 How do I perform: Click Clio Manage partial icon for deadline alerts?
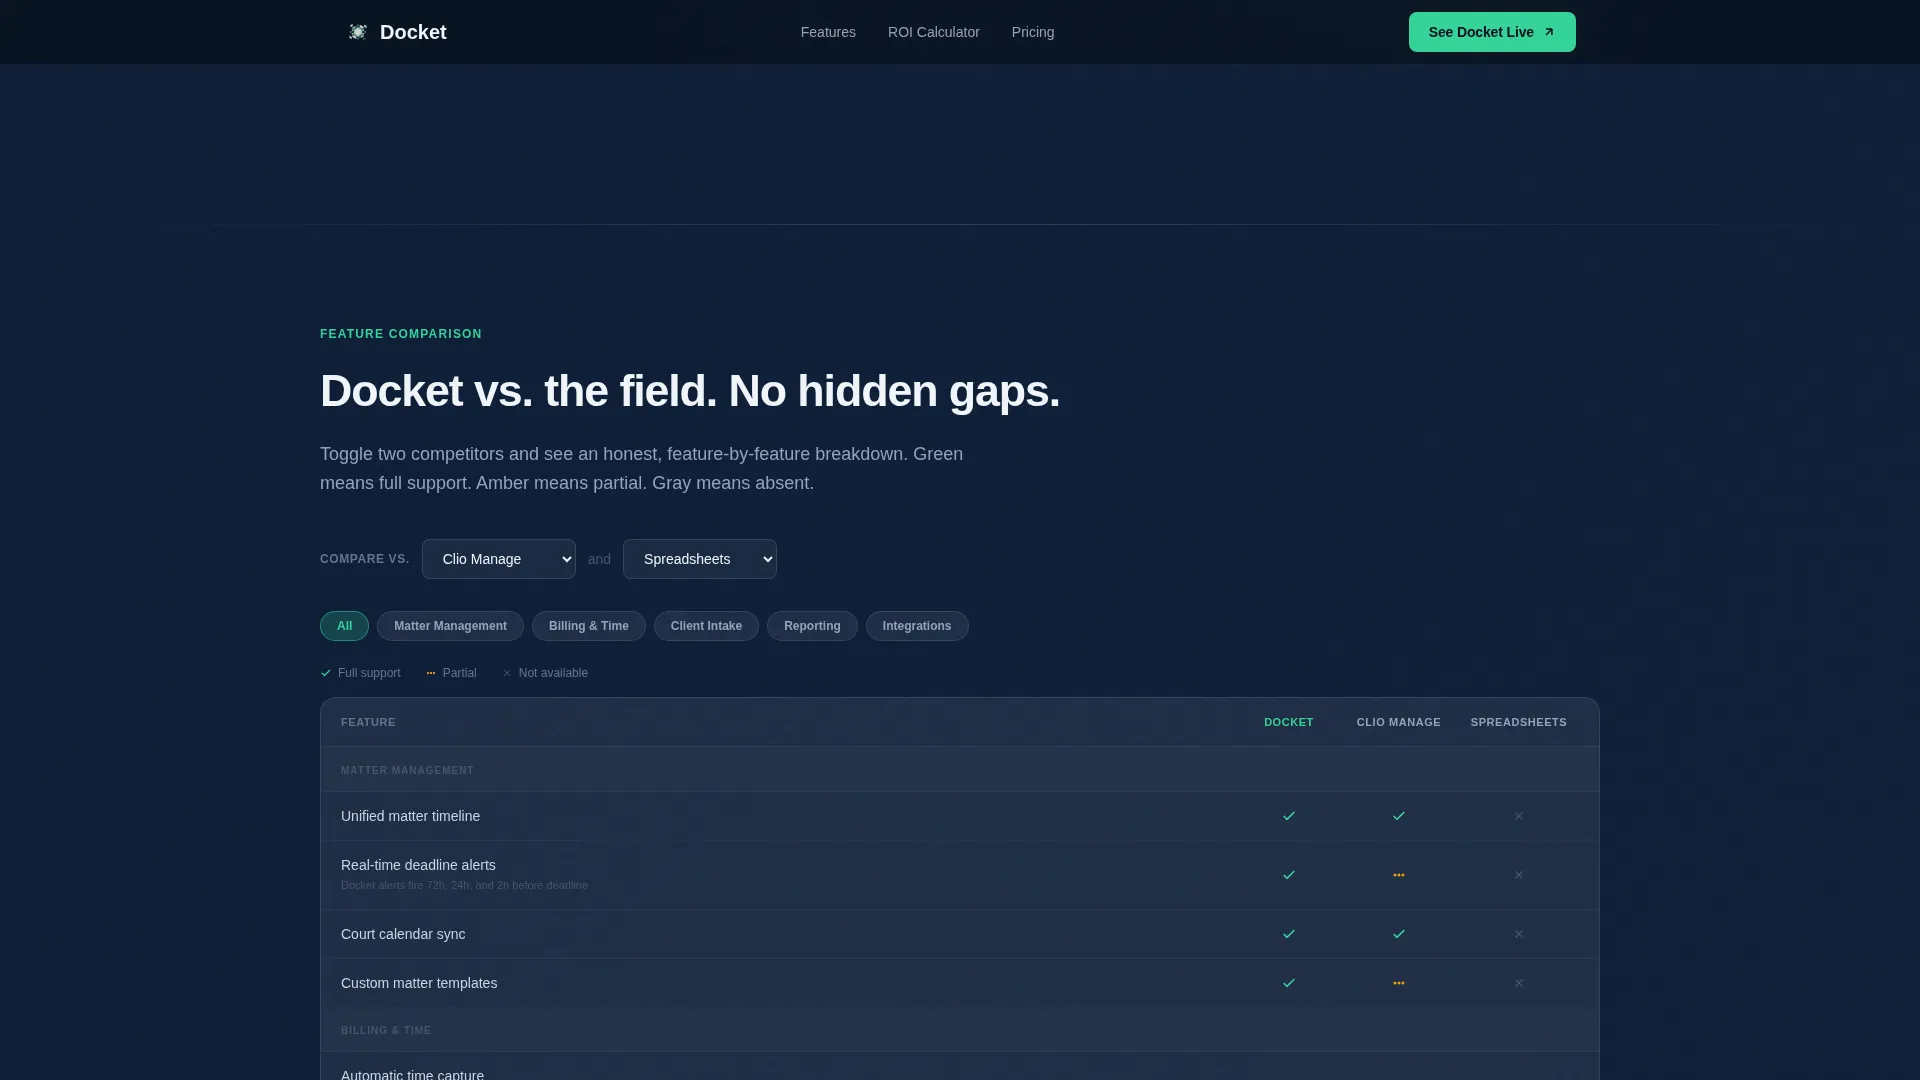[1399, 875]
